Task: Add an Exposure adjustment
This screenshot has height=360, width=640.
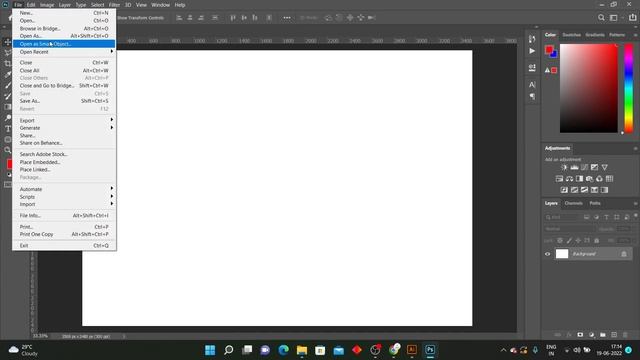Action: (x=594, y=167)
